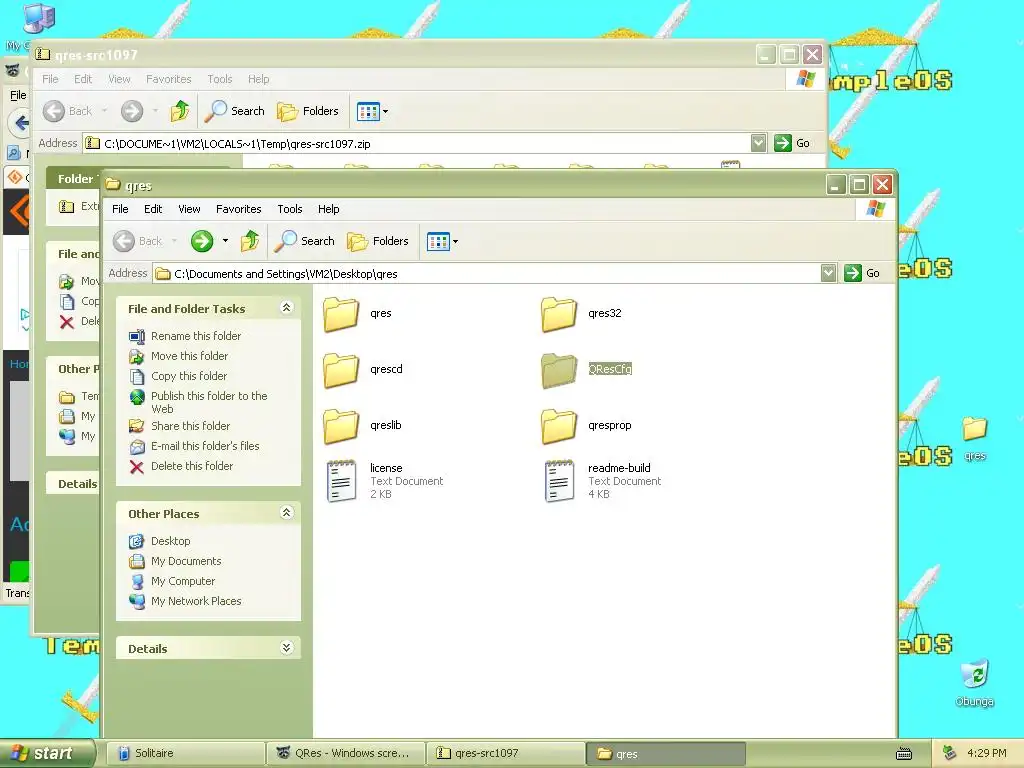The width and height of the screenshot is (1024, 768).
Task: Go to My Documents in Other Places
Action: click(186, 561)
